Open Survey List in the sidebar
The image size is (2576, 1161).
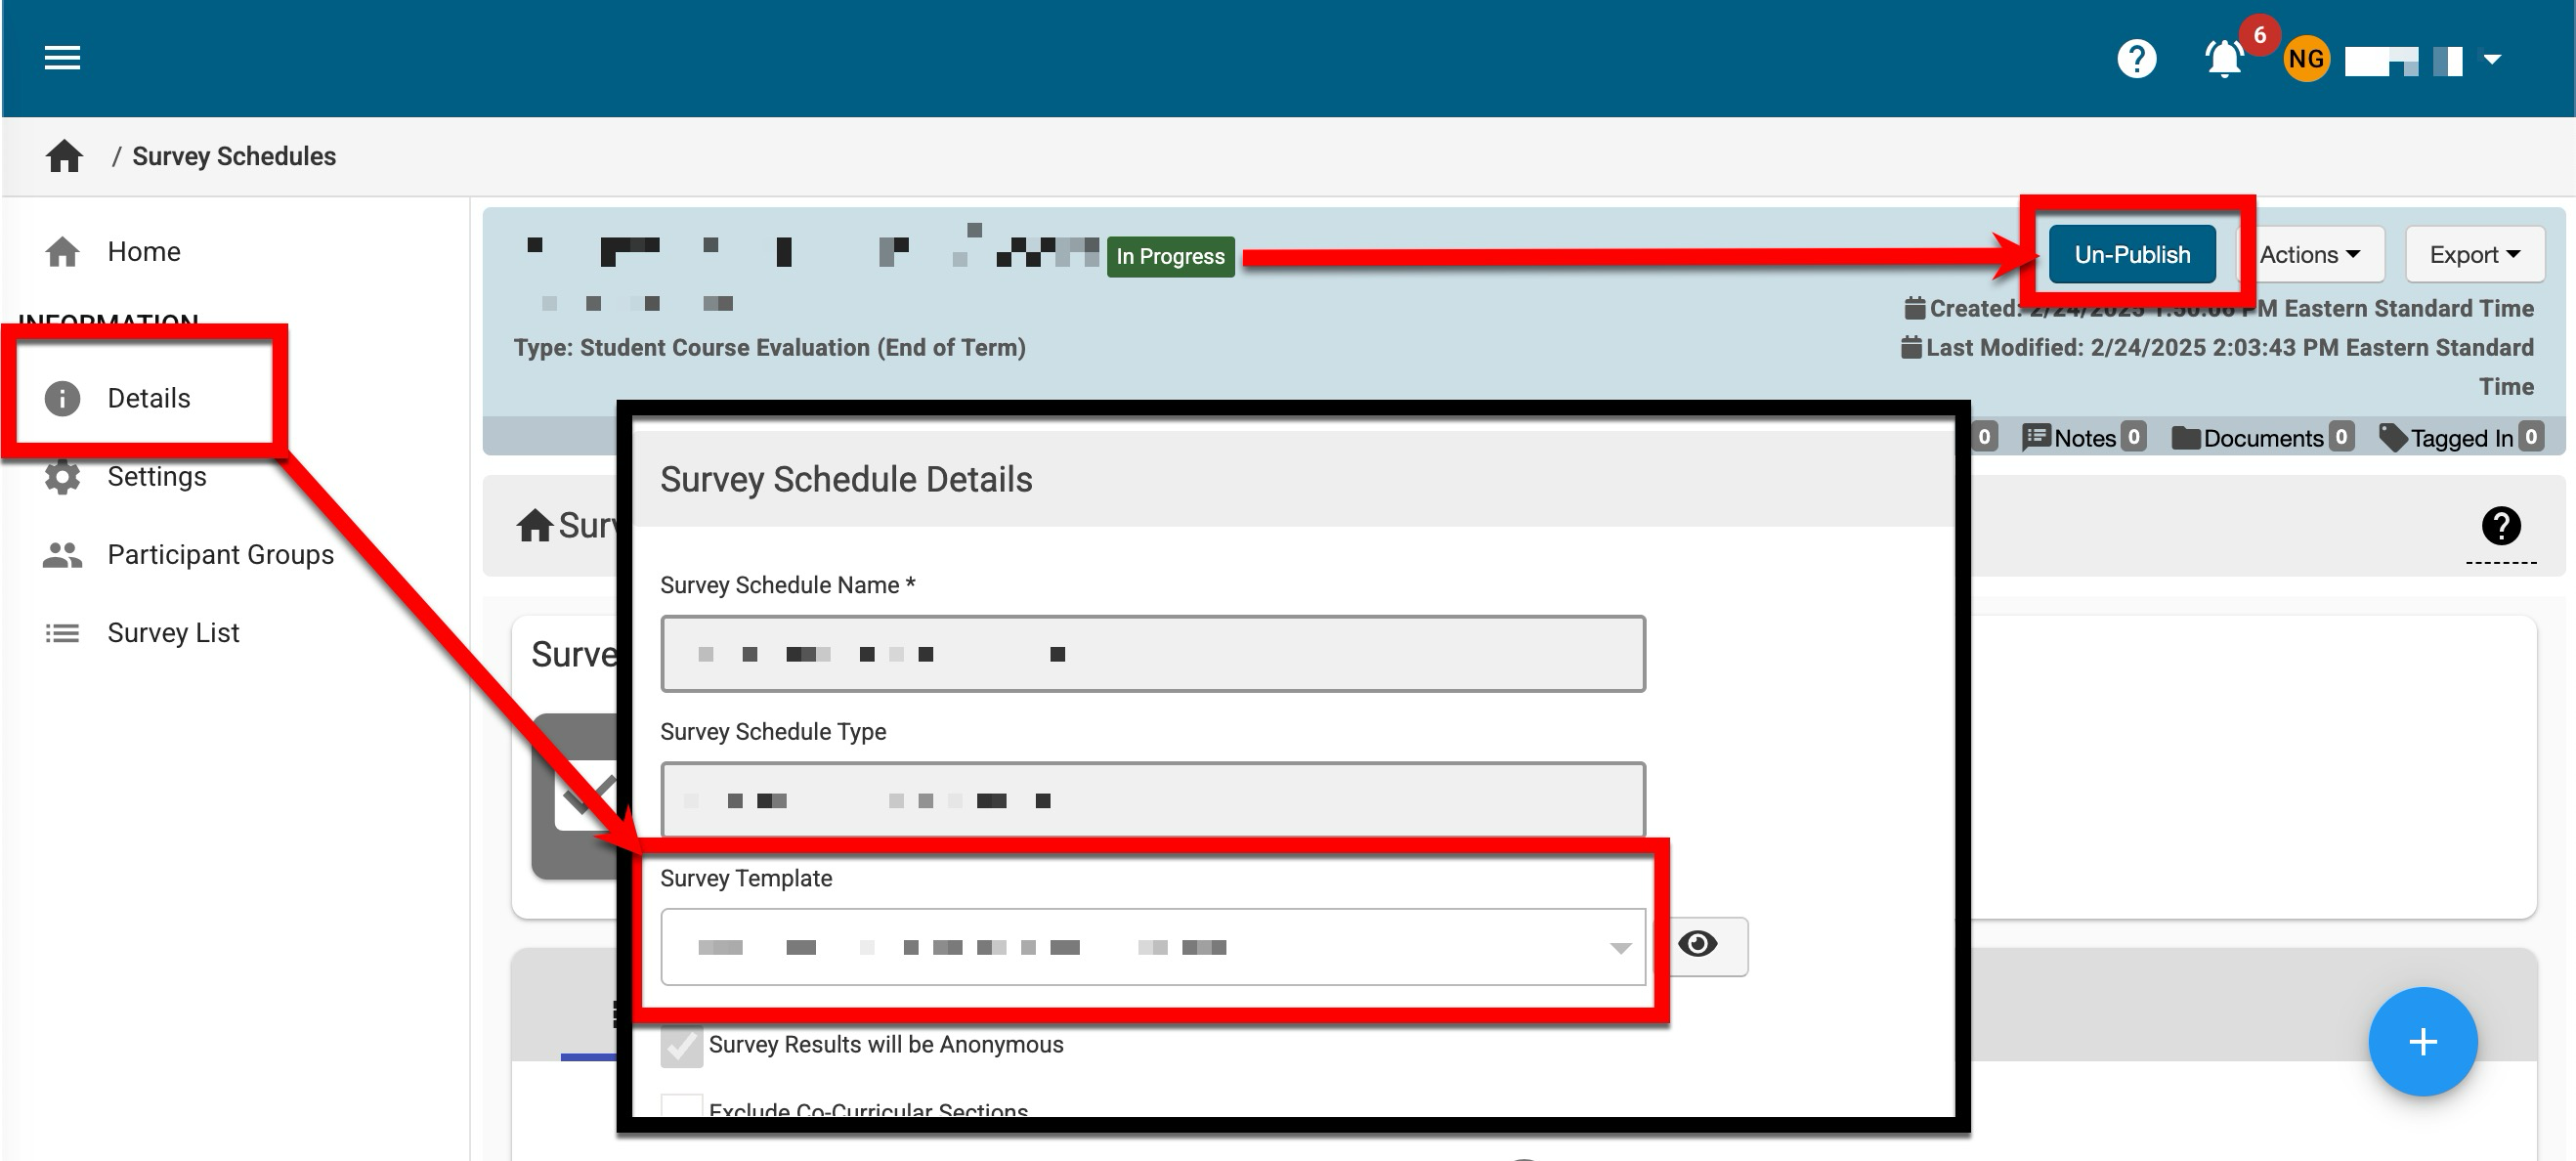(x=173, y=633)
